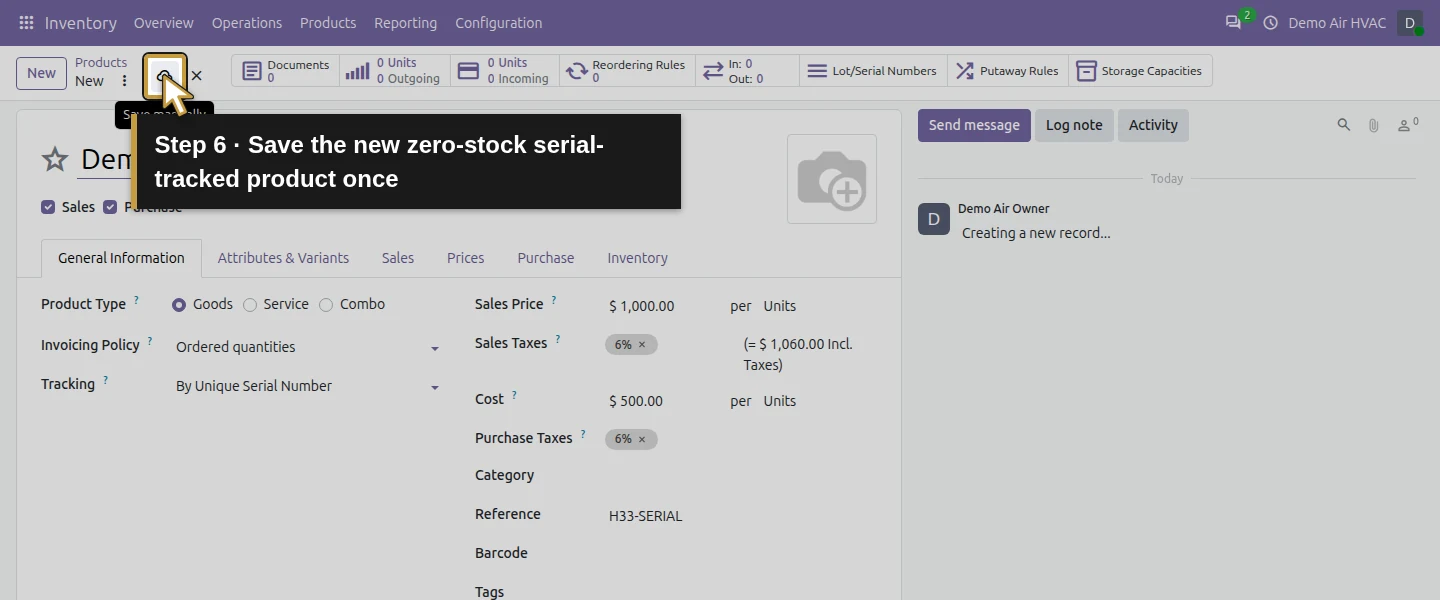Show followers icon in chatter
This screenshot has height=600, width=1440.
click(1408, 125)
